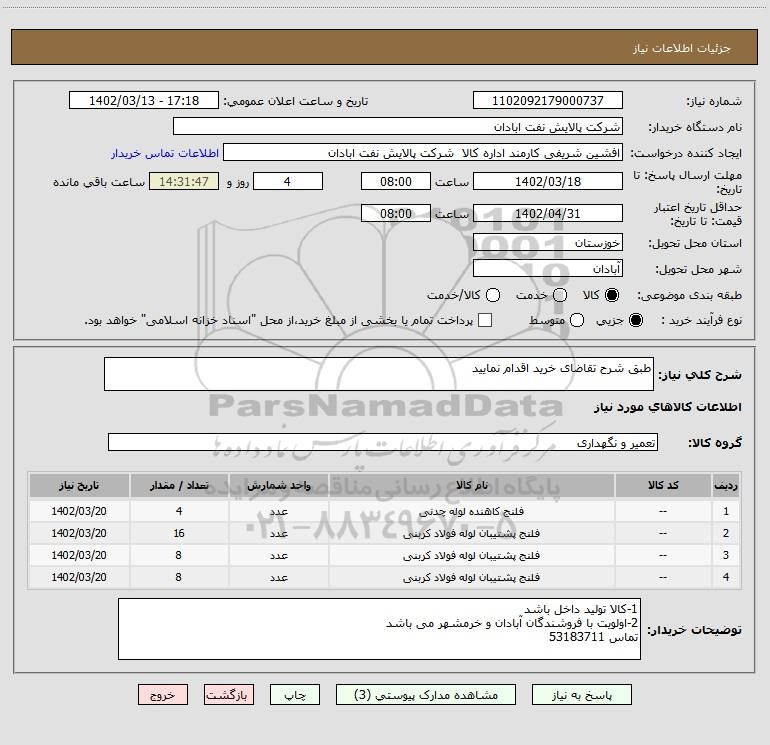Click the goods group field تعمیر و نگهداری
This screenshot has width=770, height=745.
pos(383,442)
